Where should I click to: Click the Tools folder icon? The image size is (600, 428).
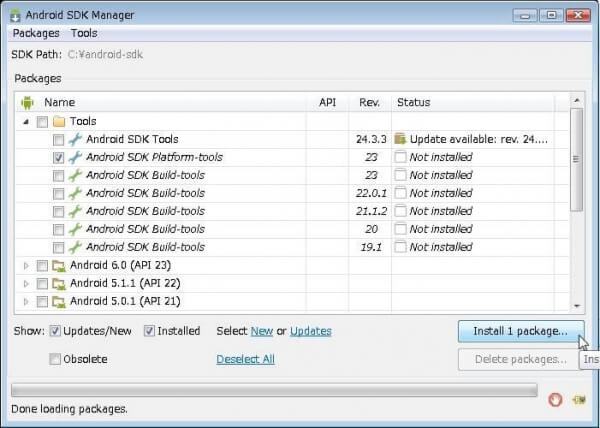click(x=59, y=122)
